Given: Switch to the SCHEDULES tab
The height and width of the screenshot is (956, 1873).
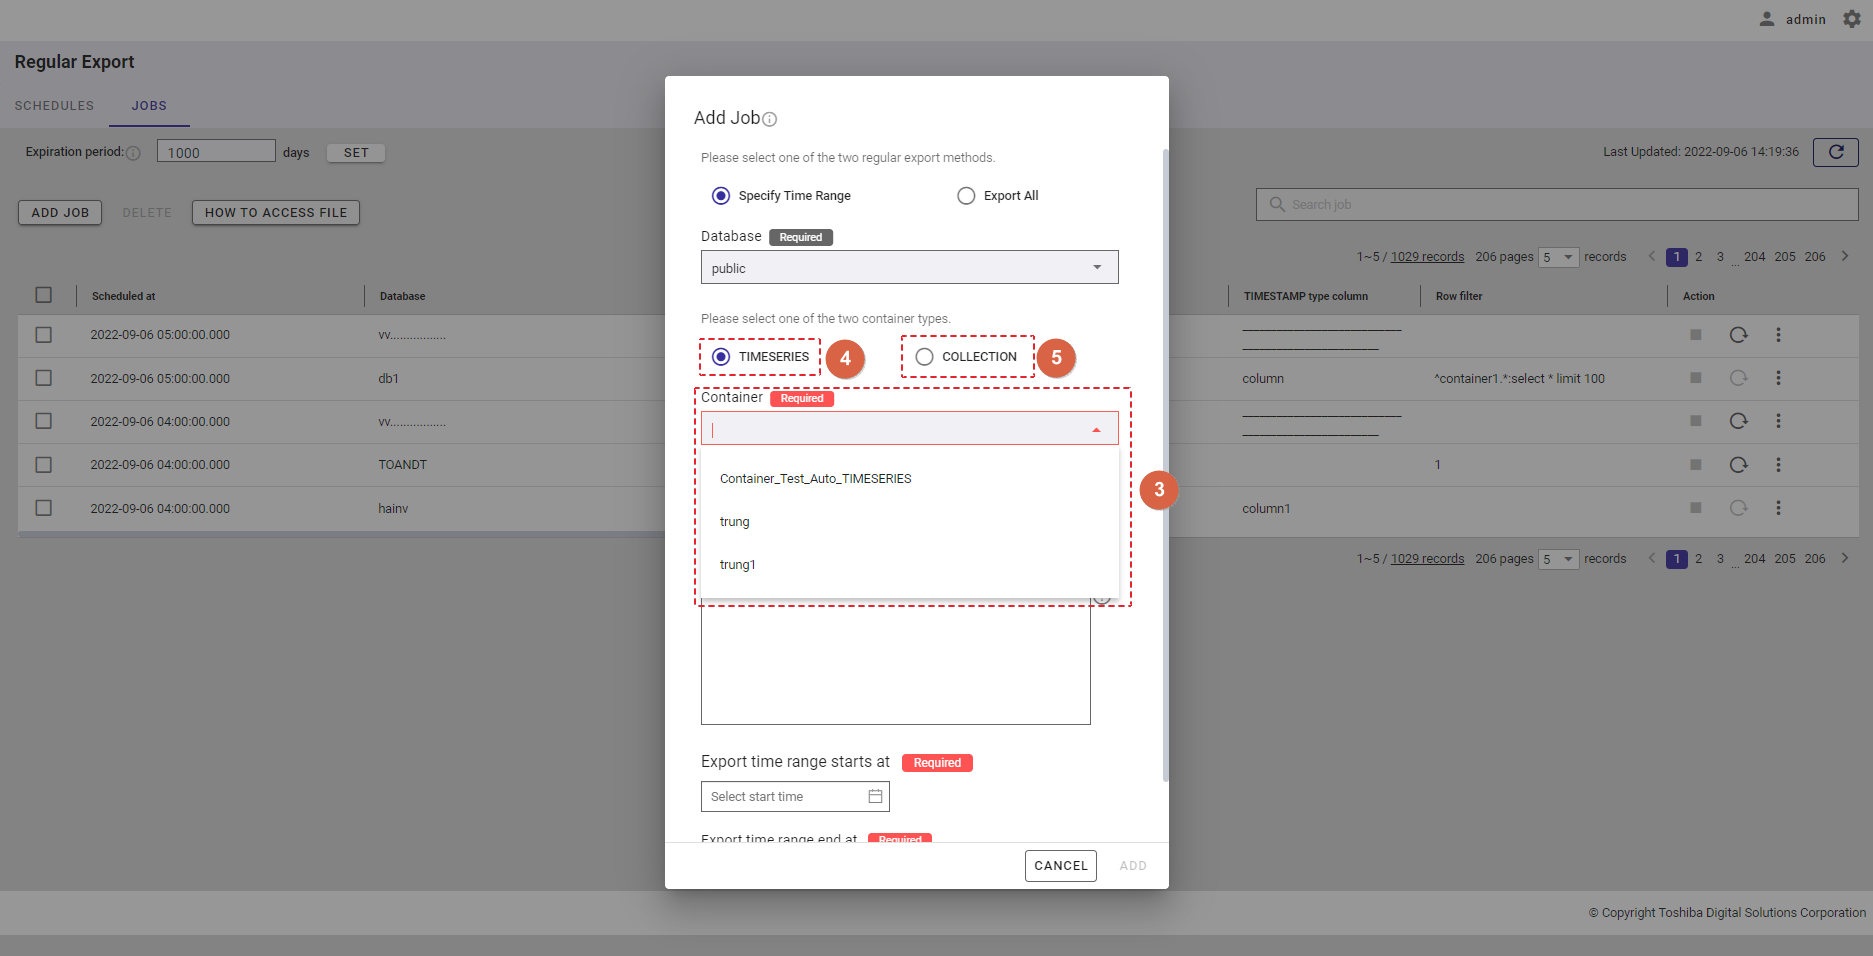Looking at the screenshot, I should click(54, 106).
